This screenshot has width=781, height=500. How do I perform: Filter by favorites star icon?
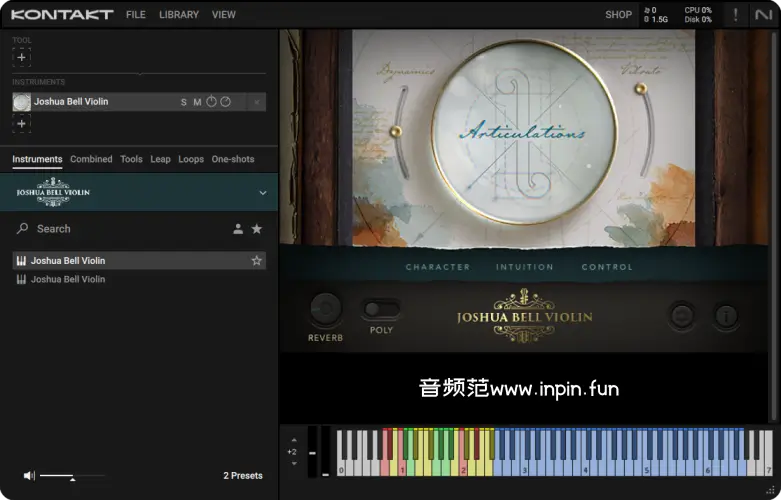[x=257, y=229]
